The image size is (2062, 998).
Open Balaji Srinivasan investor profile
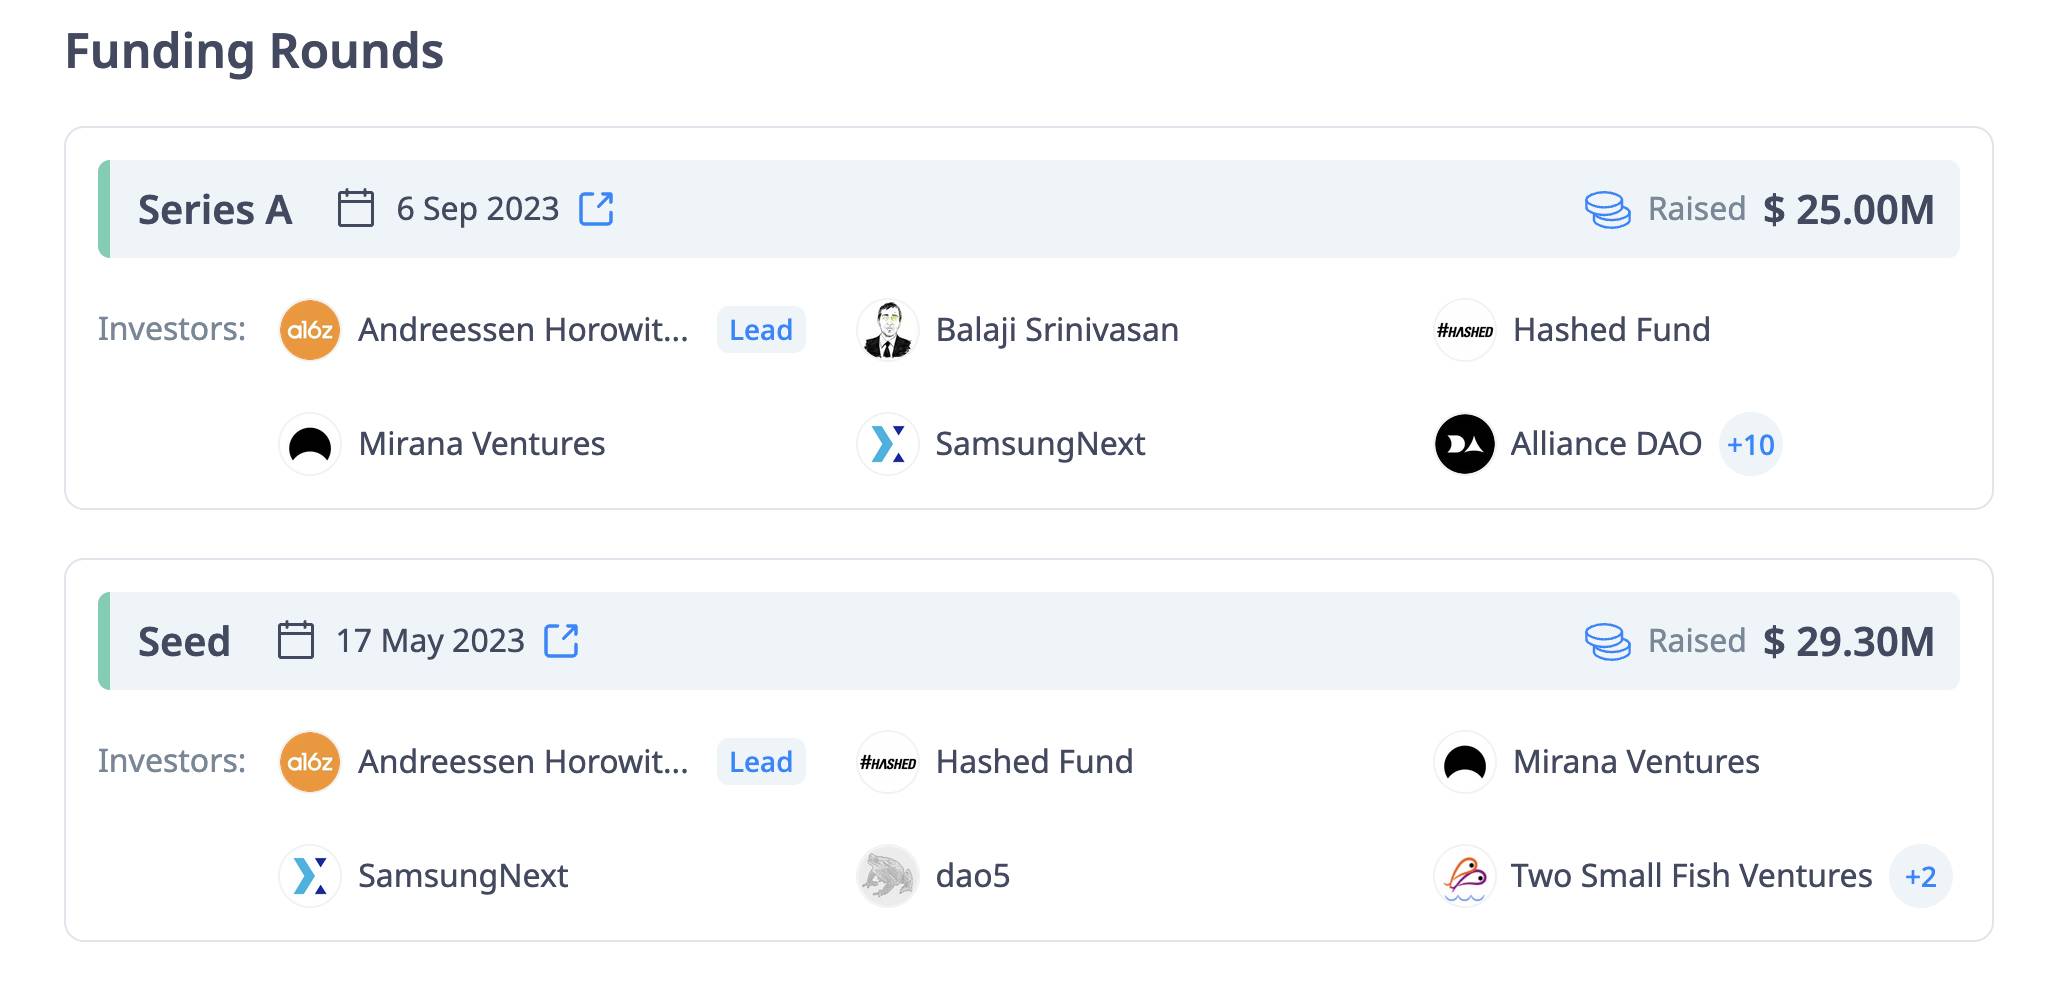(x=1057, y=330)
